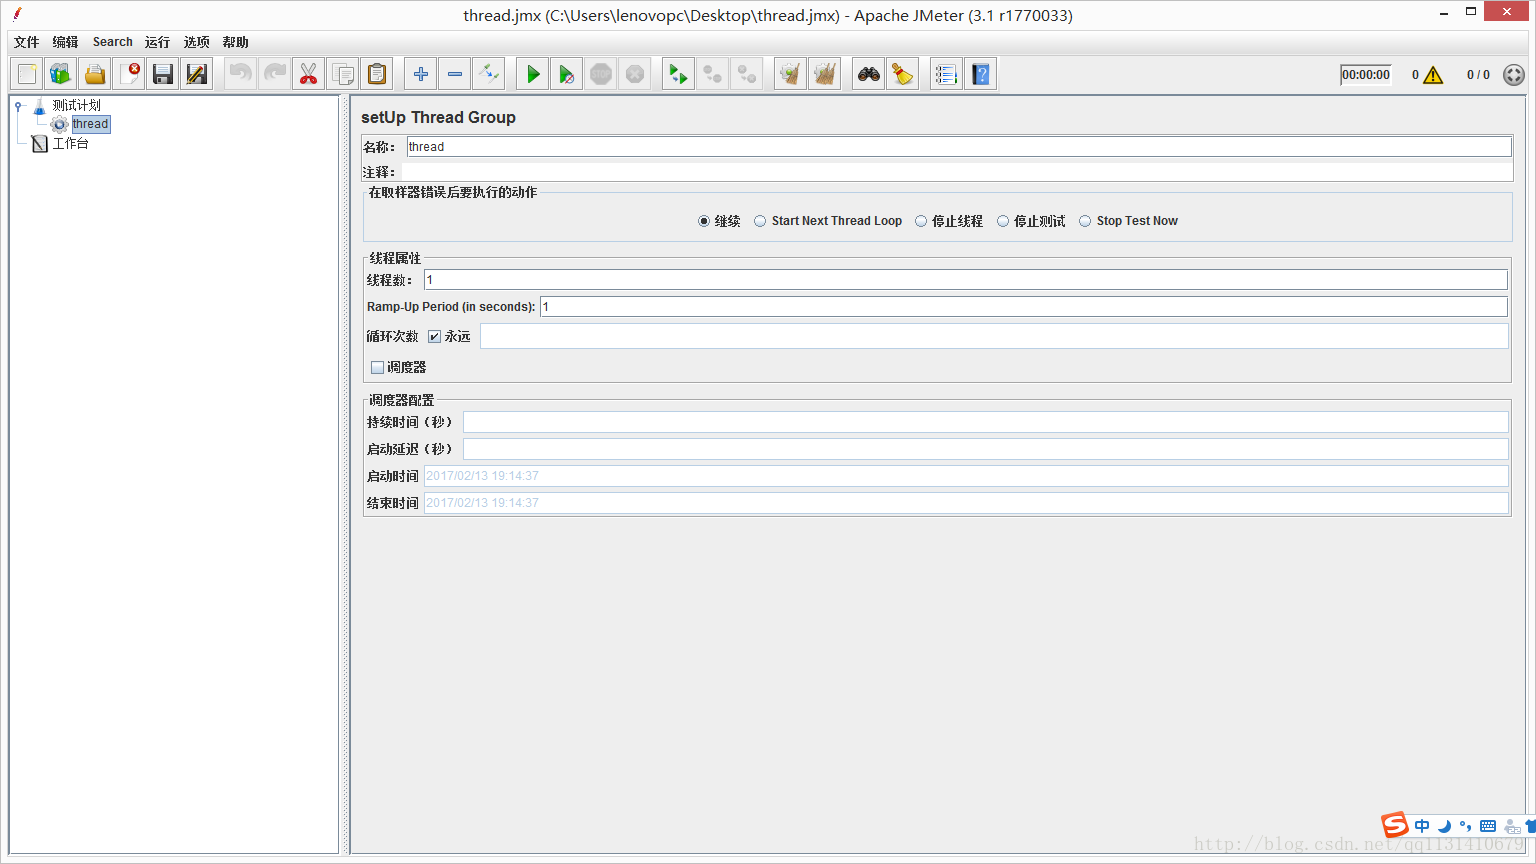Click the 循环次数 loop count field
The image size is (1536, 864).
coord(994,336)
